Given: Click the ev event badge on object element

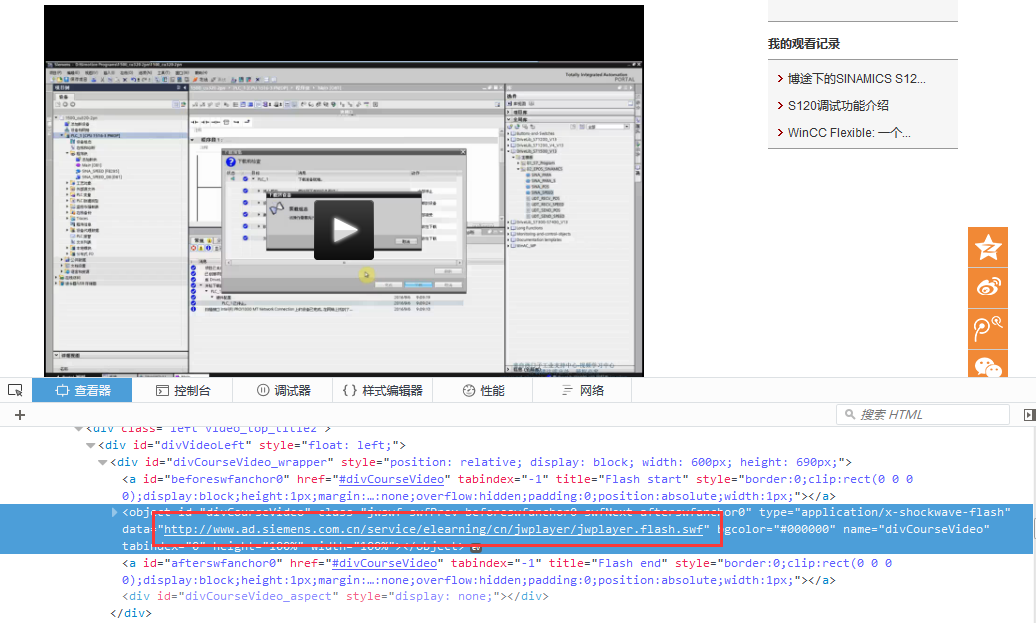Looking at the screenshot, I should coord(476,547).
